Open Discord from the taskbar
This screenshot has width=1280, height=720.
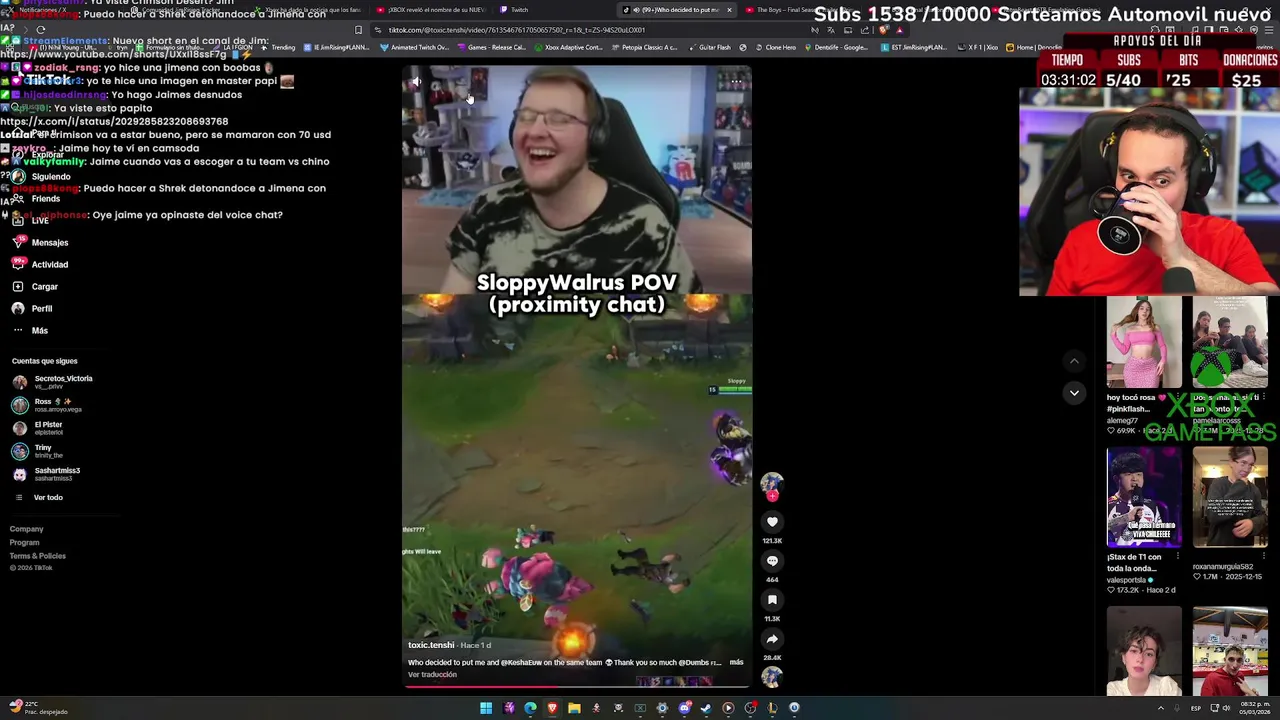tap(684, 708)
